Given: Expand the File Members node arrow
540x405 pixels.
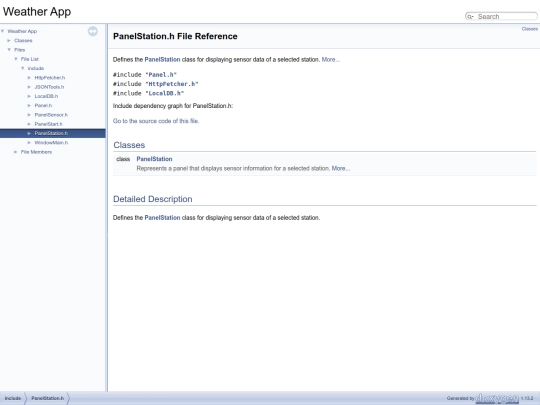Looking at the screenshot, I should pyautogui.click(x=16, y=152).
